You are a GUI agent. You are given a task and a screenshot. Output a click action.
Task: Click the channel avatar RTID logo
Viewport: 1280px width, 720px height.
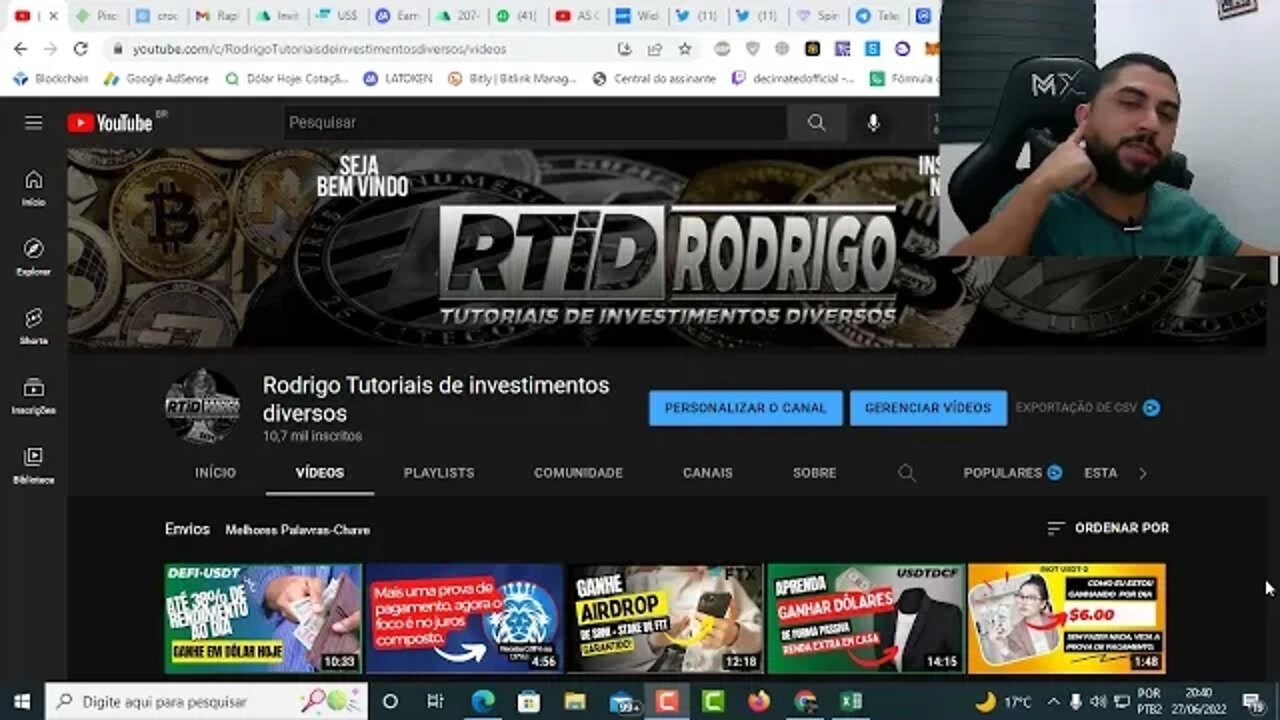[x=203, y=407]
